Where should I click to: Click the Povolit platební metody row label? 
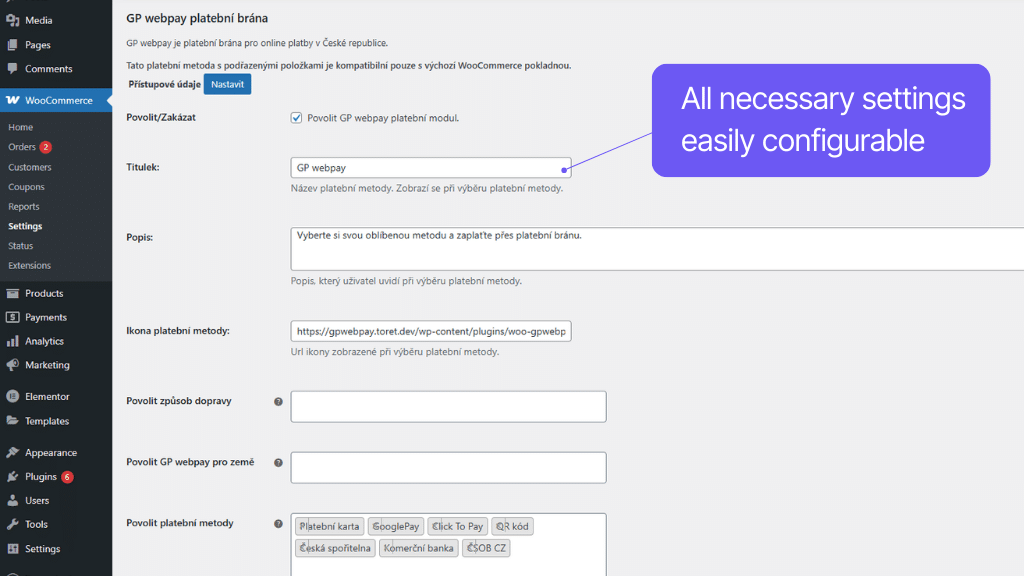[180, 523]
